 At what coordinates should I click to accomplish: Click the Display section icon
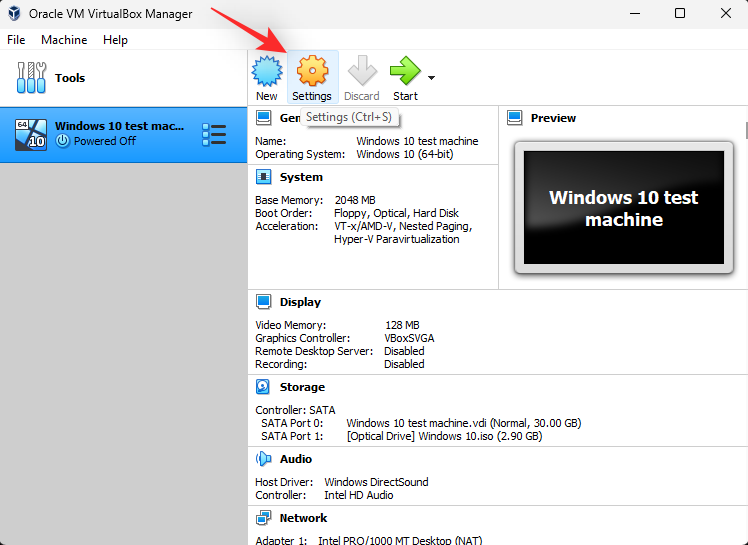point(263,302)
